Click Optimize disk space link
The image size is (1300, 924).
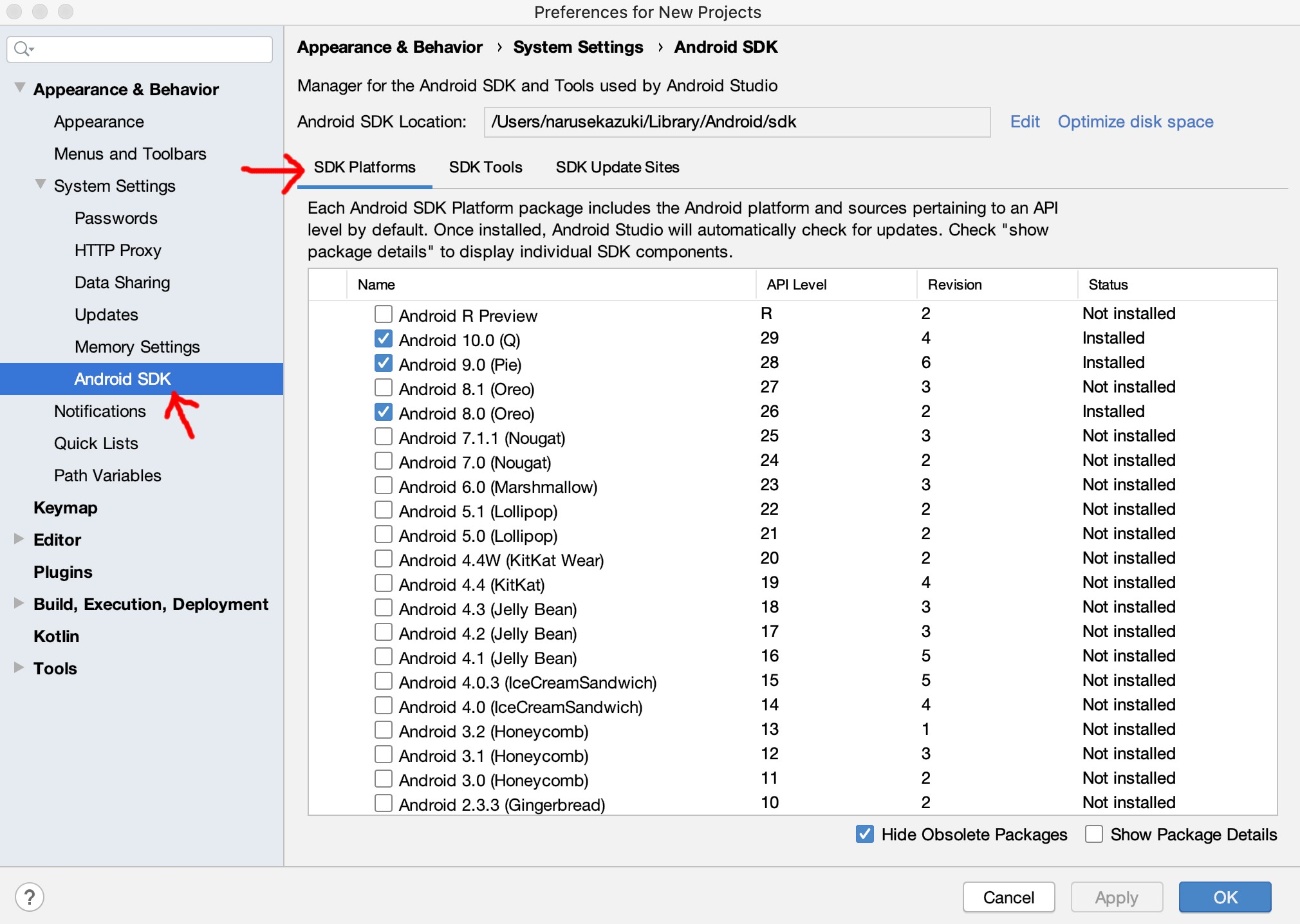coord(1136,122)
